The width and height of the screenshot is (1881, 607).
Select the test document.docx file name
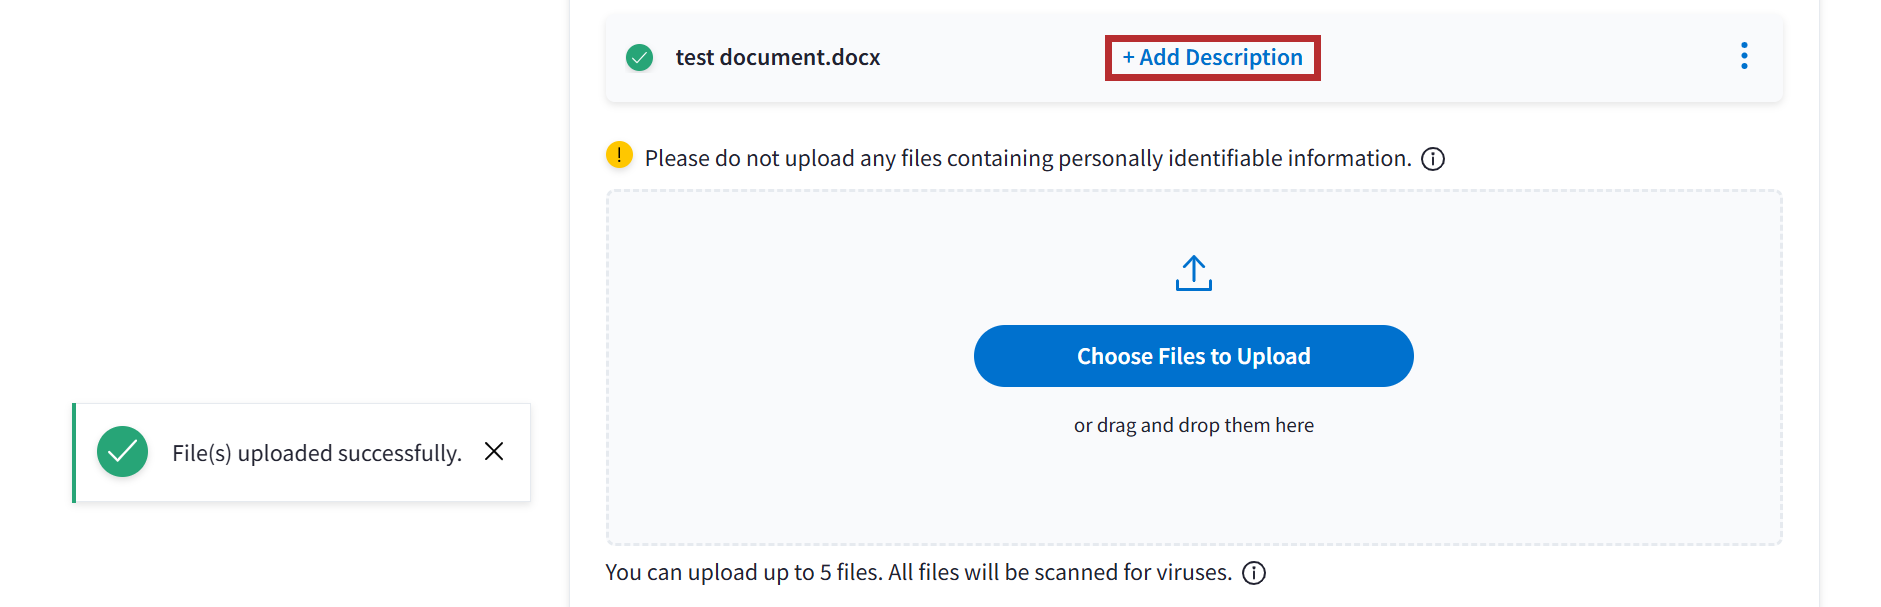777,58
